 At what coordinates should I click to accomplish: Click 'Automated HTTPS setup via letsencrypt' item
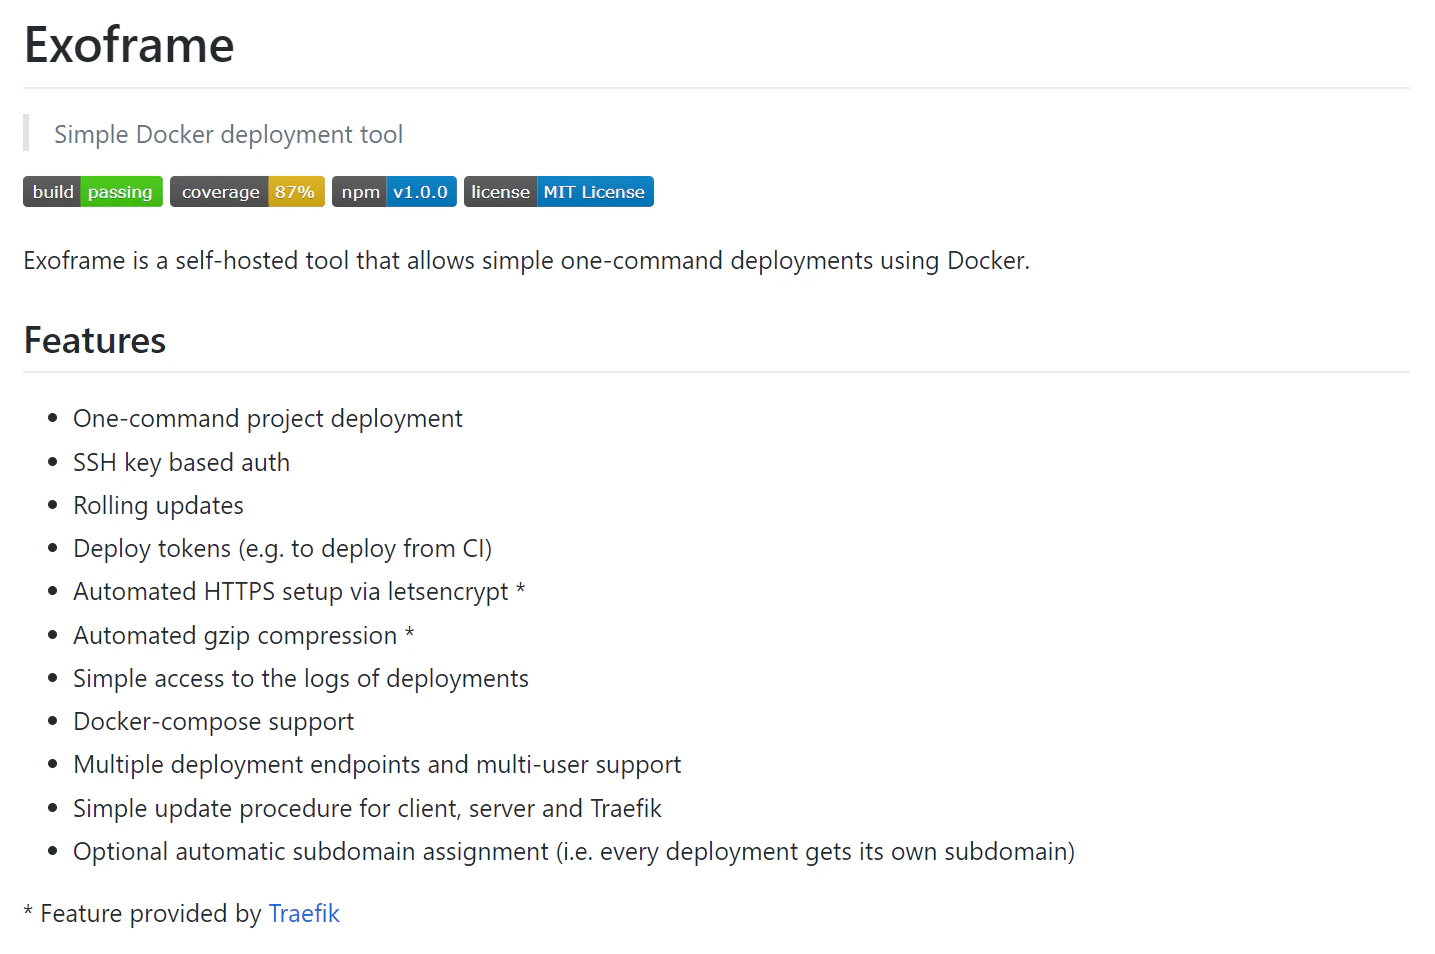(x=299, y=592)
